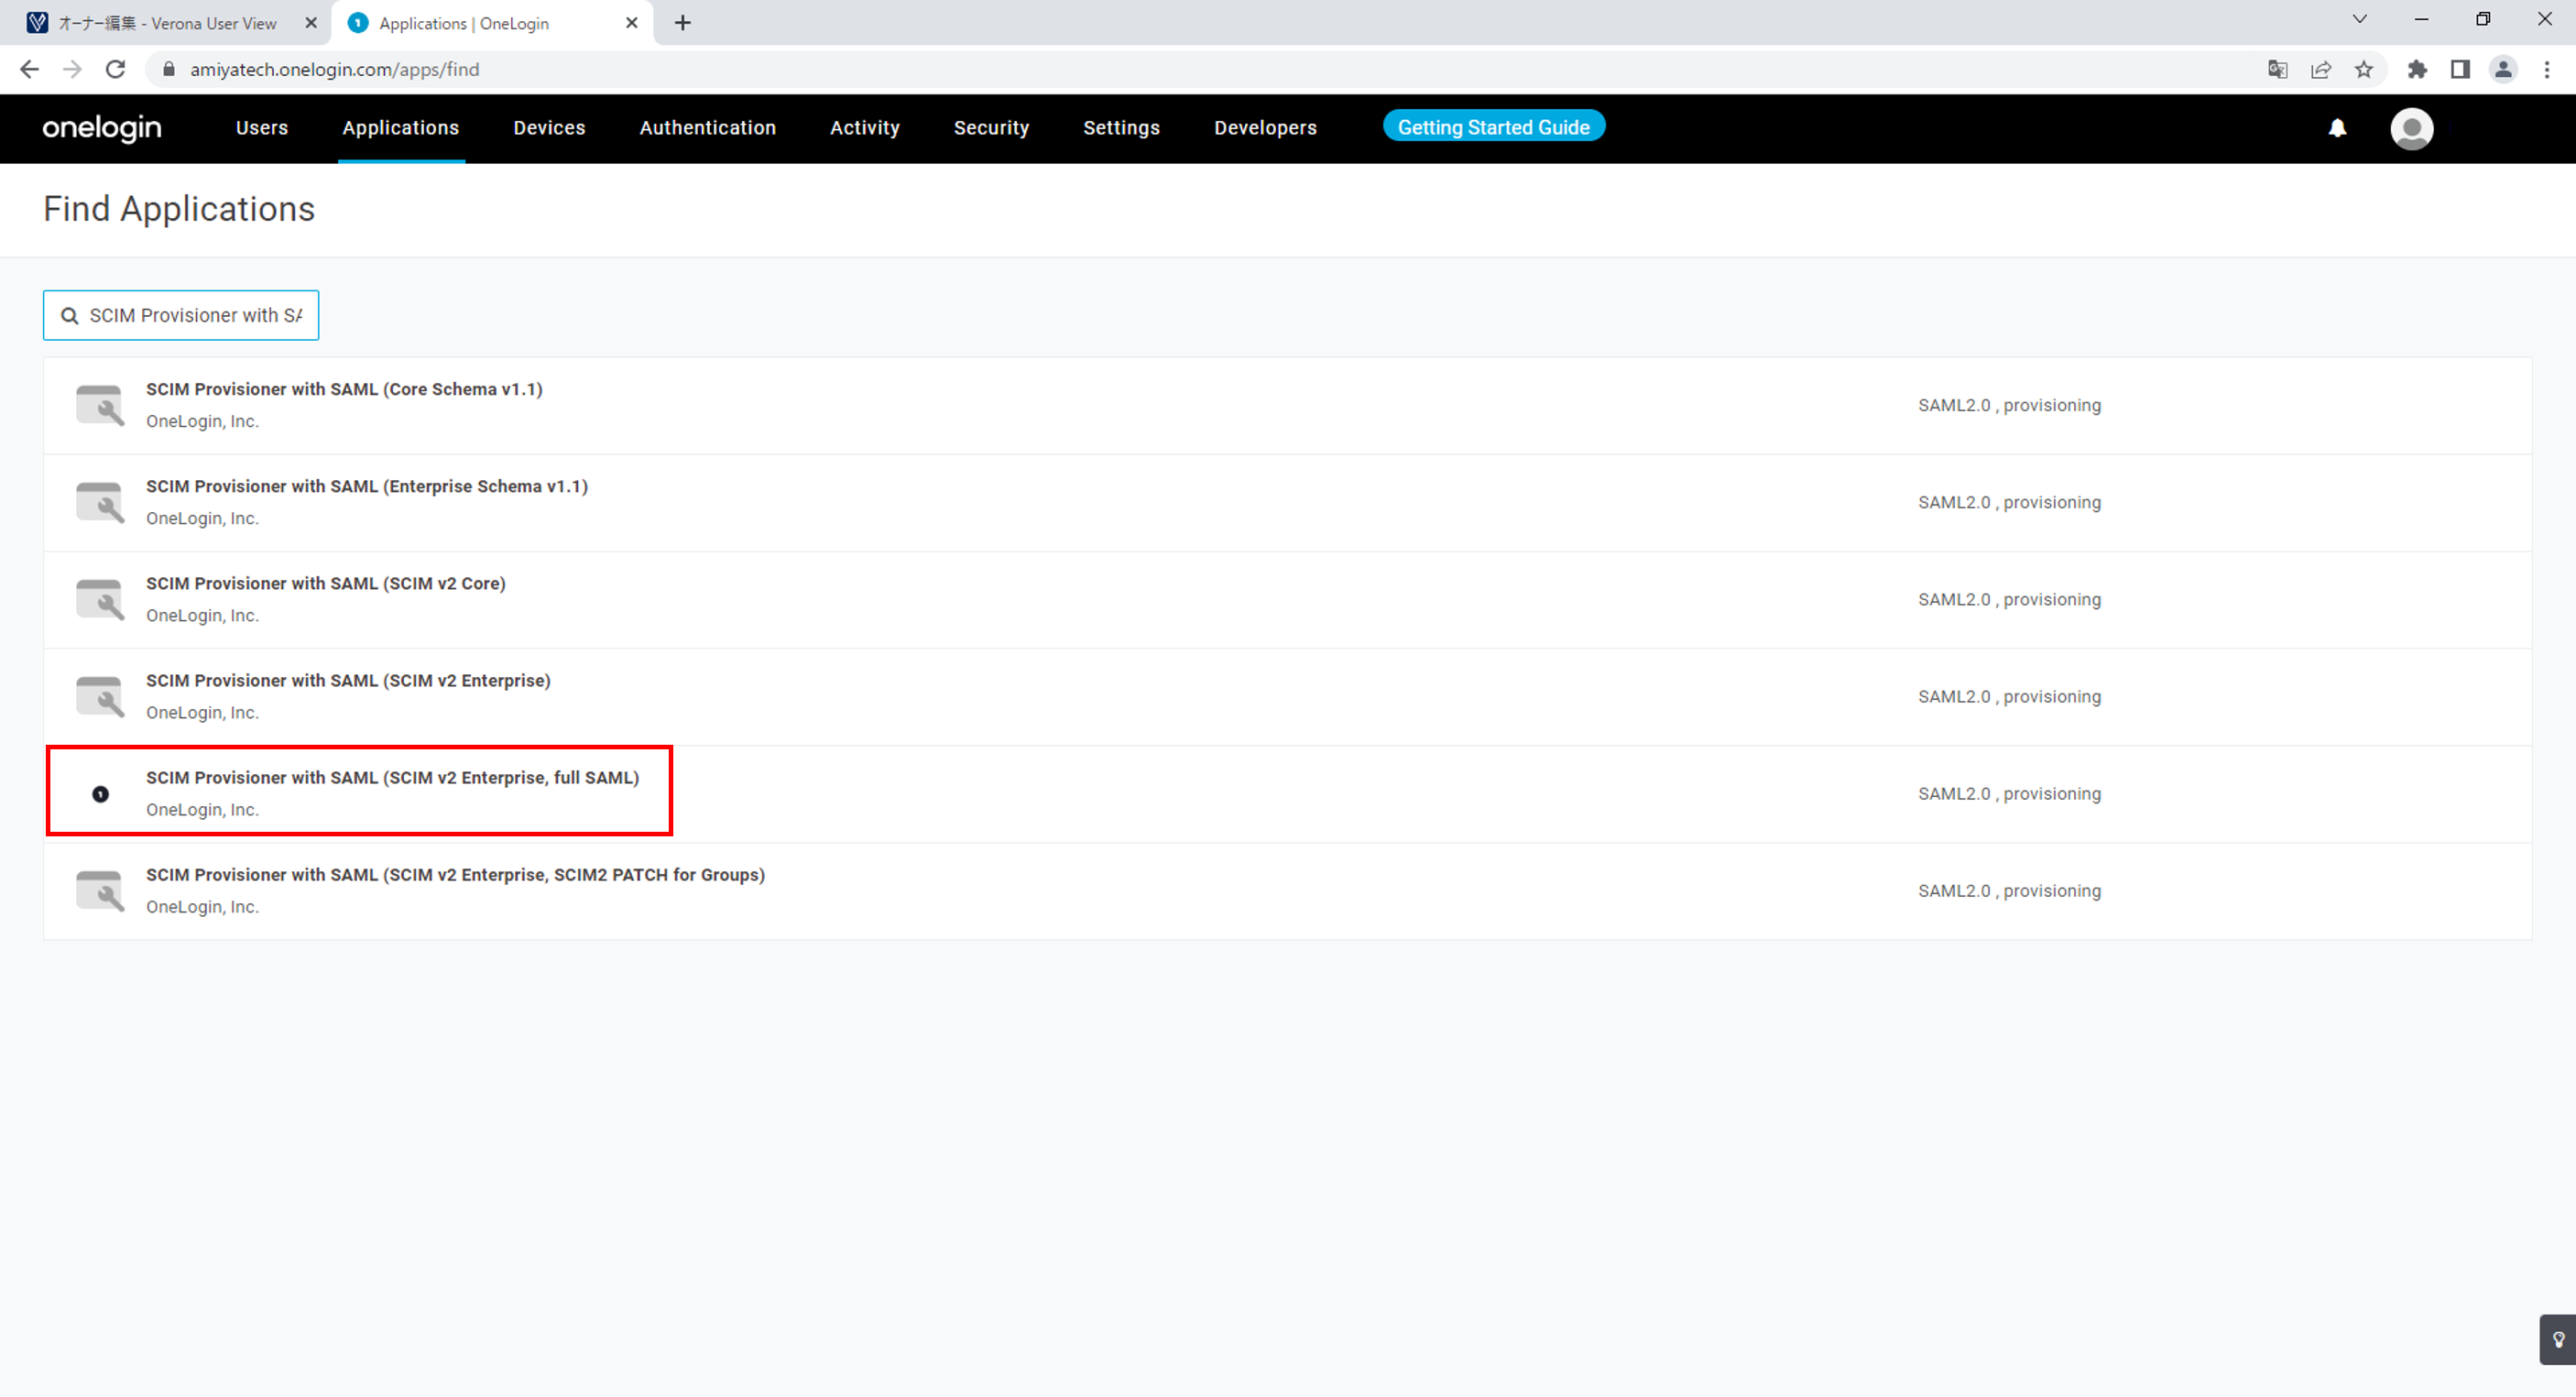Click the browser address bar URL

[335, 69]
